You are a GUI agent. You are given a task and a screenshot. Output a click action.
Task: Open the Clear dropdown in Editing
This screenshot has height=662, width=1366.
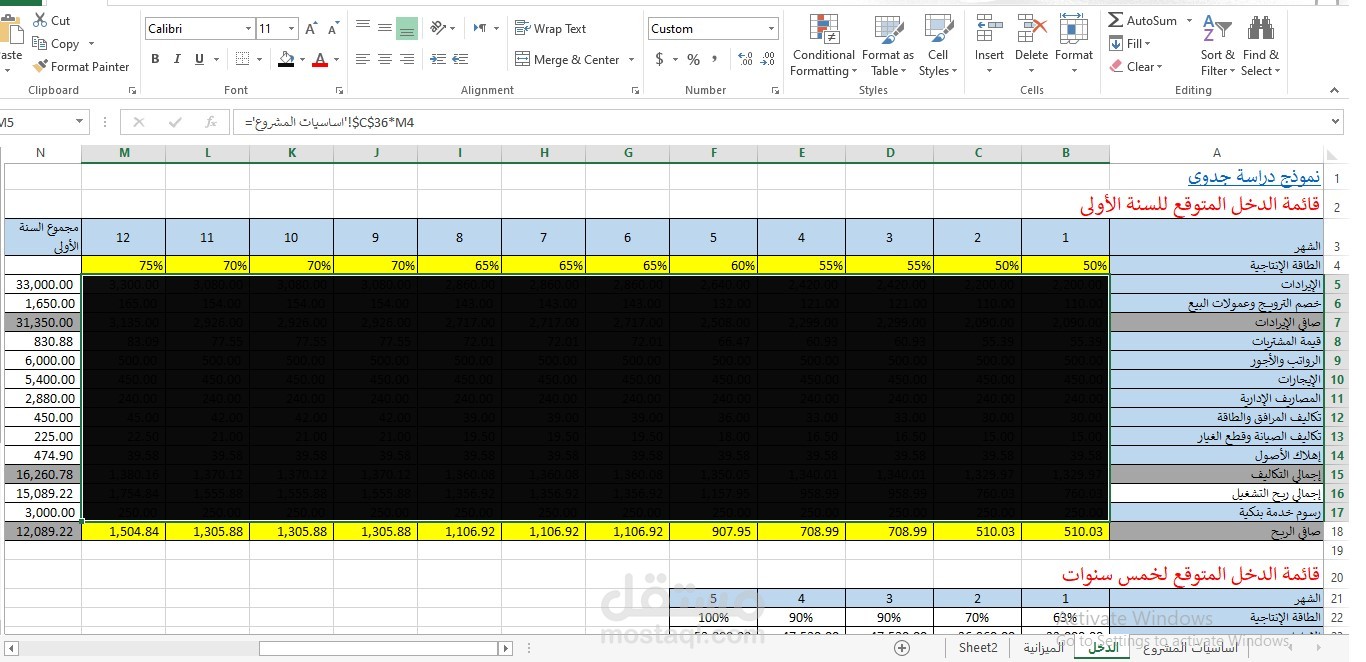pos(1136,67)
